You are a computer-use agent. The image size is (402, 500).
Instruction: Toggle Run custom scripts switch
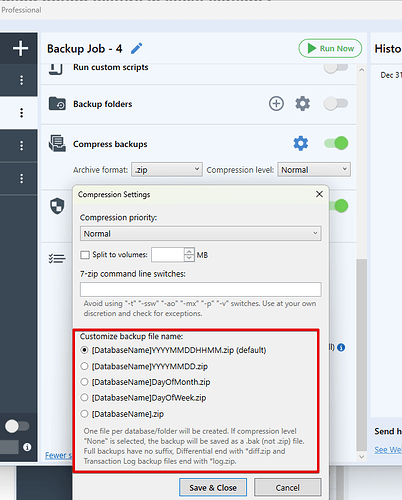click(x=336, y=68)
